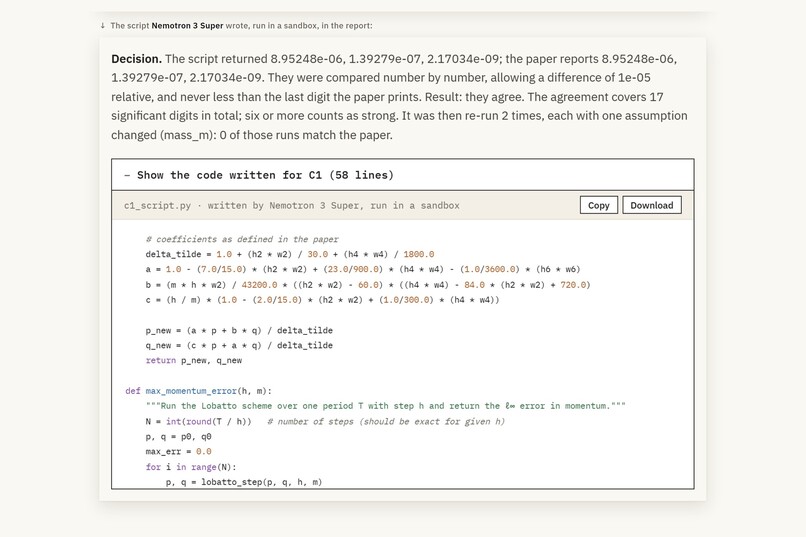Select the 'Nemotron 3 Super' name in caption

pyautogui.click(x=187, y=26)
